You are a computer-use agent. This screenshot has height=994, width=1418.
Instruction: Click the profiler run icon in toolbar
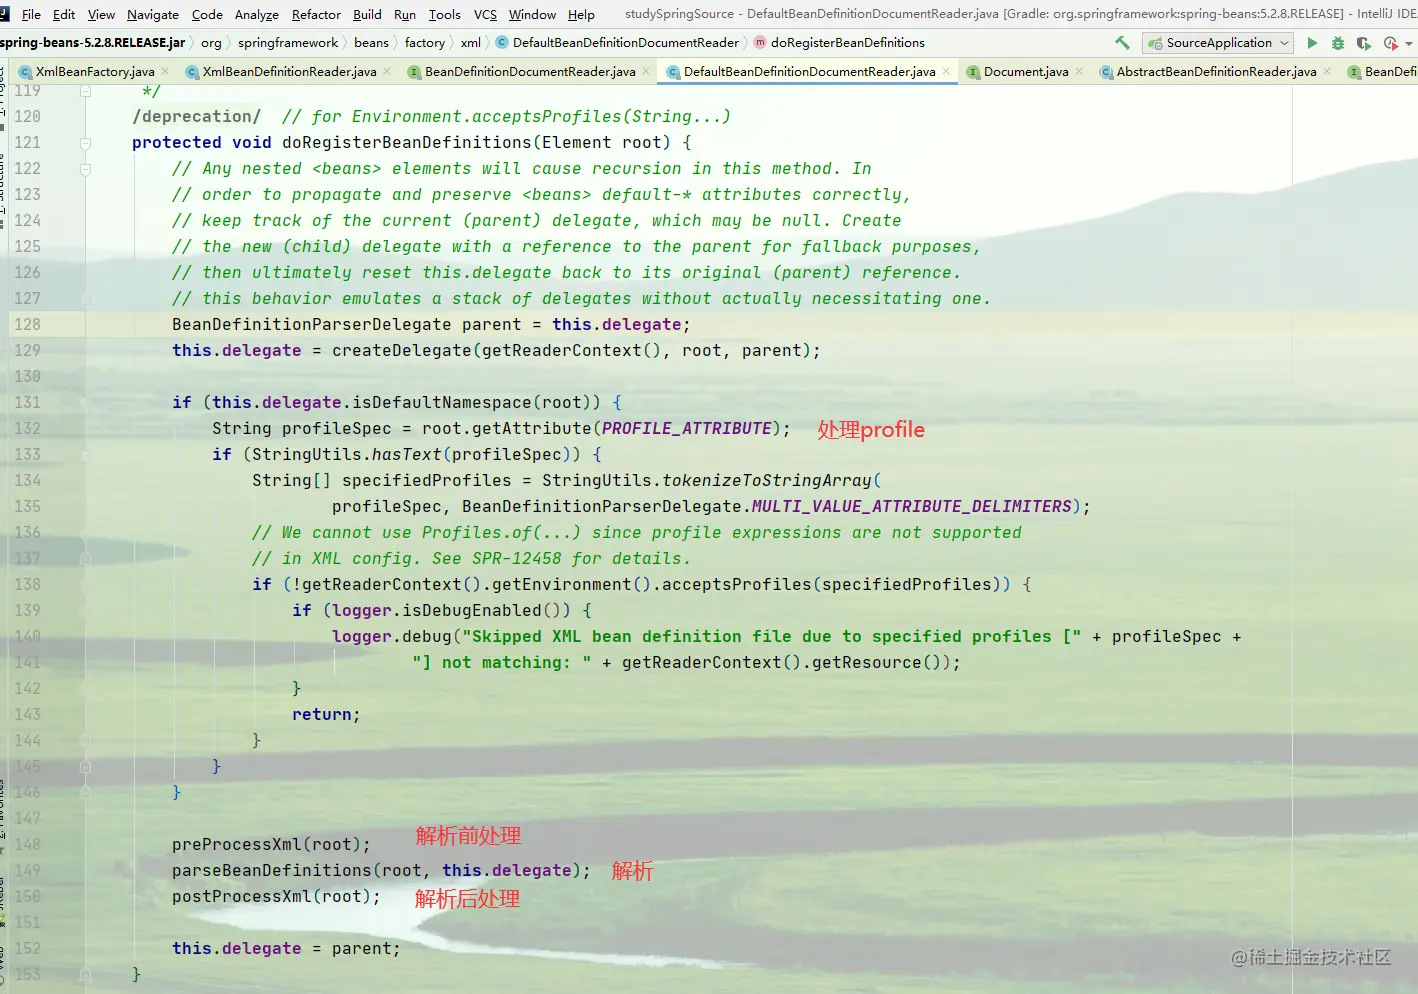(1390, 43)
